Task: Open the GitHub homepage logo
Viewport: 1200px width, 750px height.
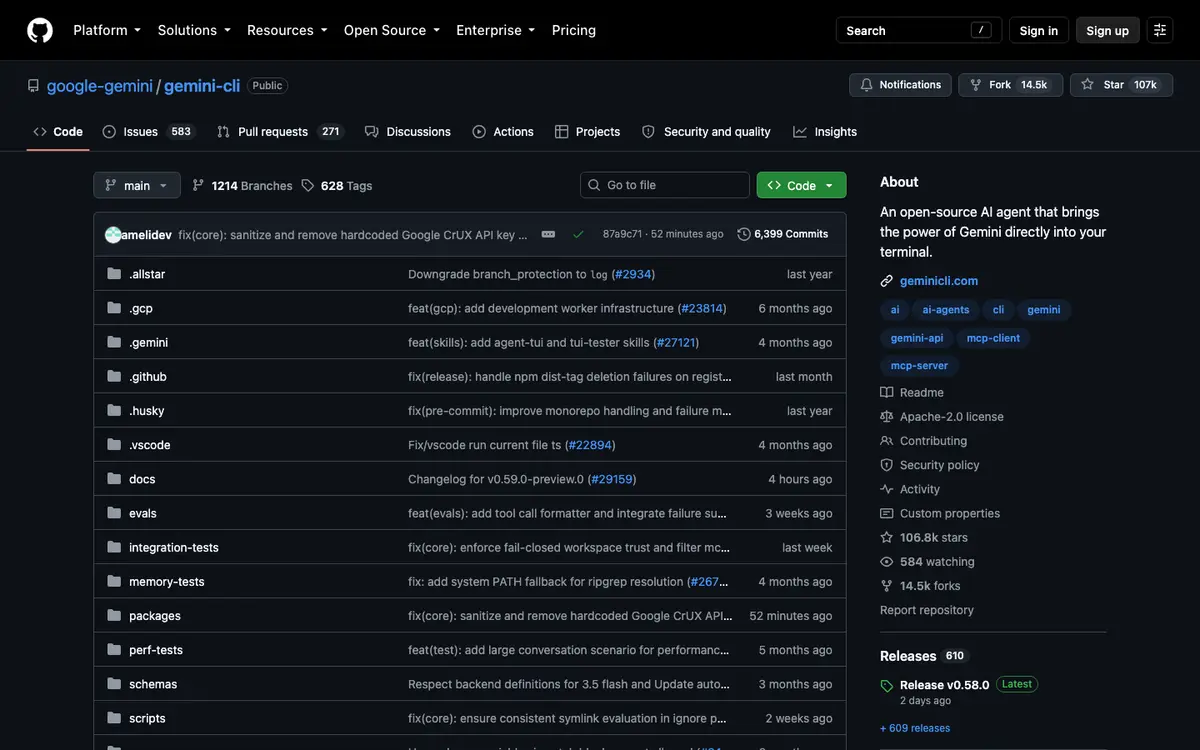Action: click(40, 30)
